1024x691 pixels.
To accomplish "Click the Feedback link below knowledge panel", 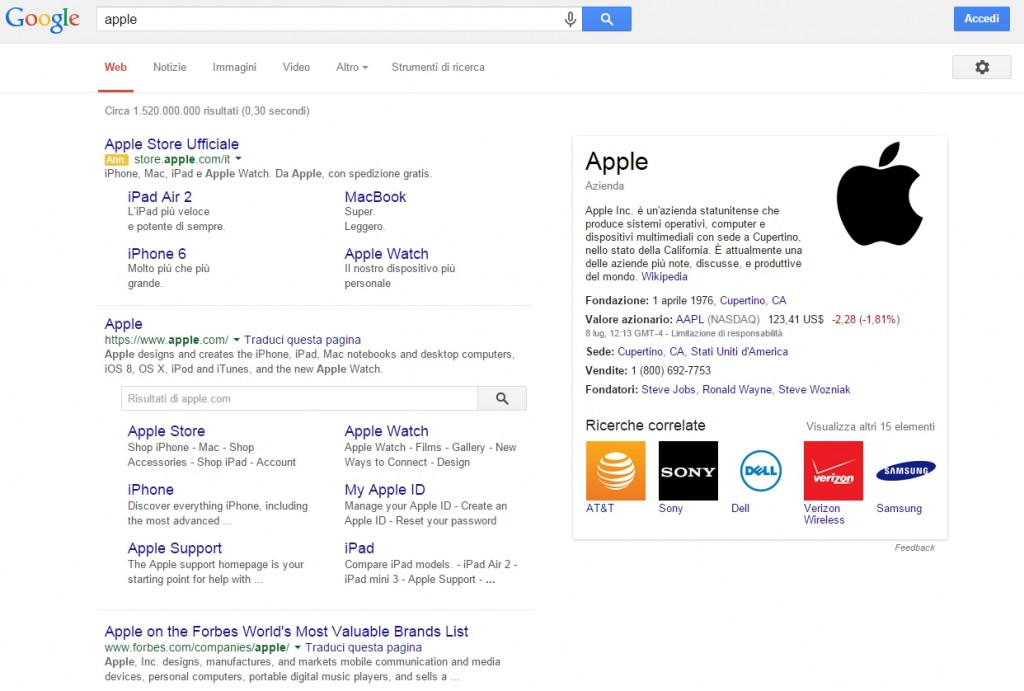I will click(x=914, y=548).
